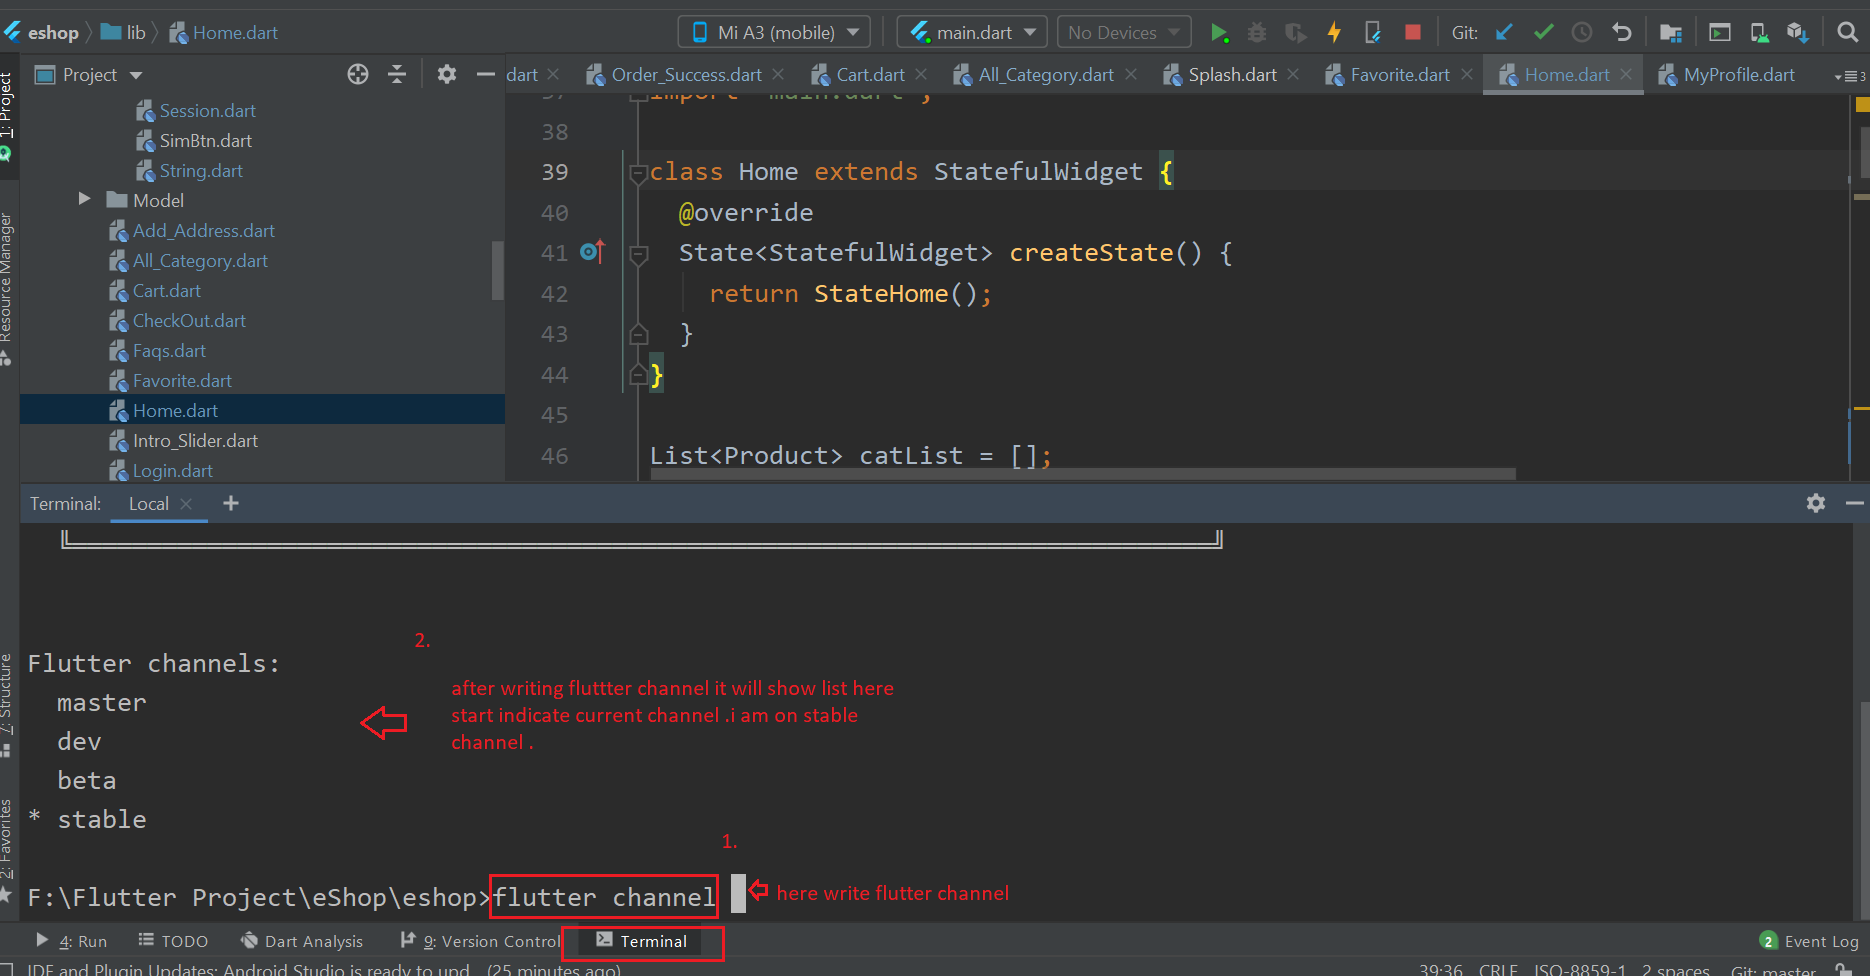Stop the running app with red square
1870x976 pixels.
coord(1412,33)
